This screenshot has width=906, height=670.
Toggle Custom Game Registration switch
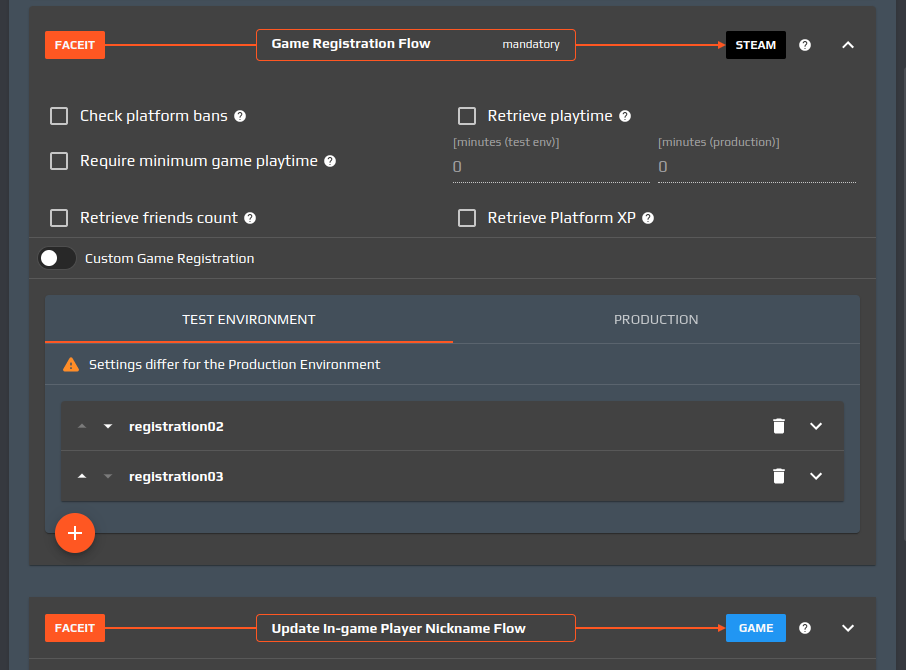[x=57, y=258]
